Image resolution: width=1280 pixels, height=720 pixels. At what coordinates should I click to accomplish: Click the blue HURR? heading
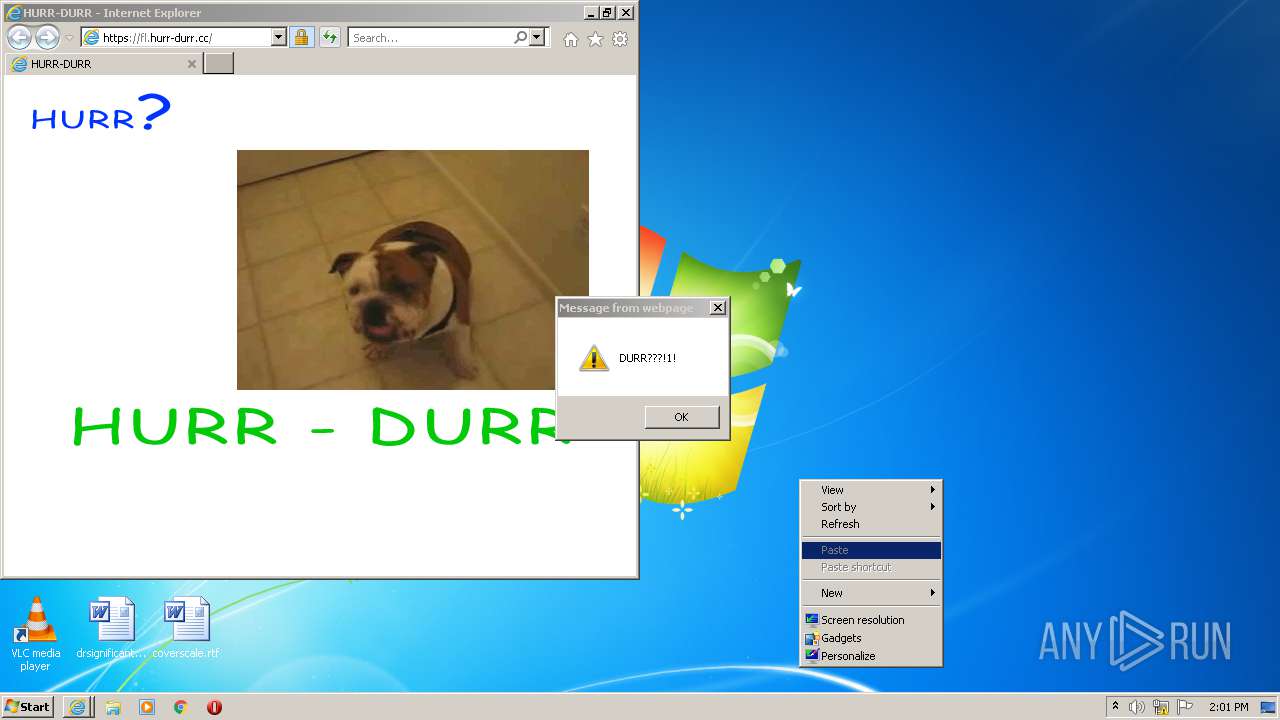(101, 113)
